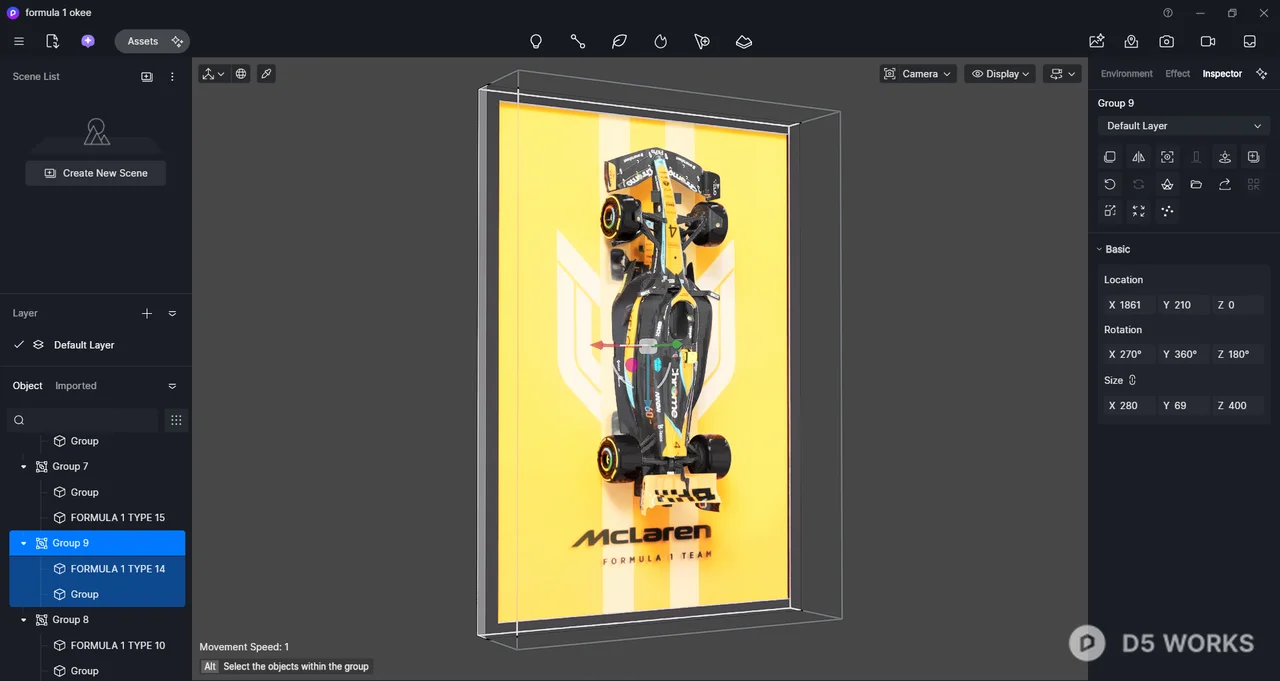Click the replace object icon in Inspector
The width and height of the screenshot is (1280, 681).
point(1110,211)
